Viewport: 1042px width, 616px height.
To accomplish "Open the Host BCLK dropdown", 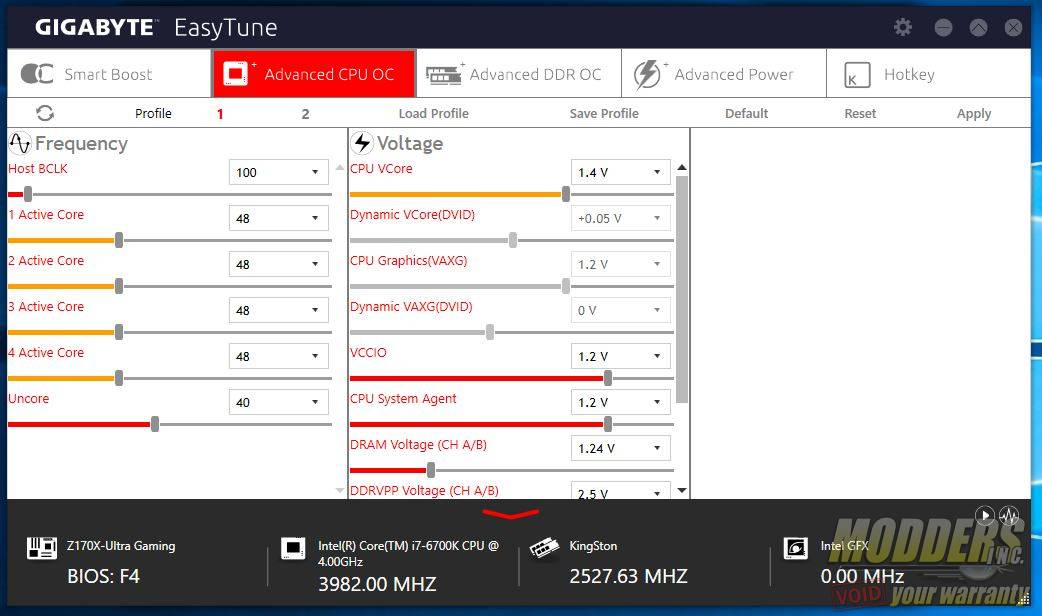I will (278, 172).
